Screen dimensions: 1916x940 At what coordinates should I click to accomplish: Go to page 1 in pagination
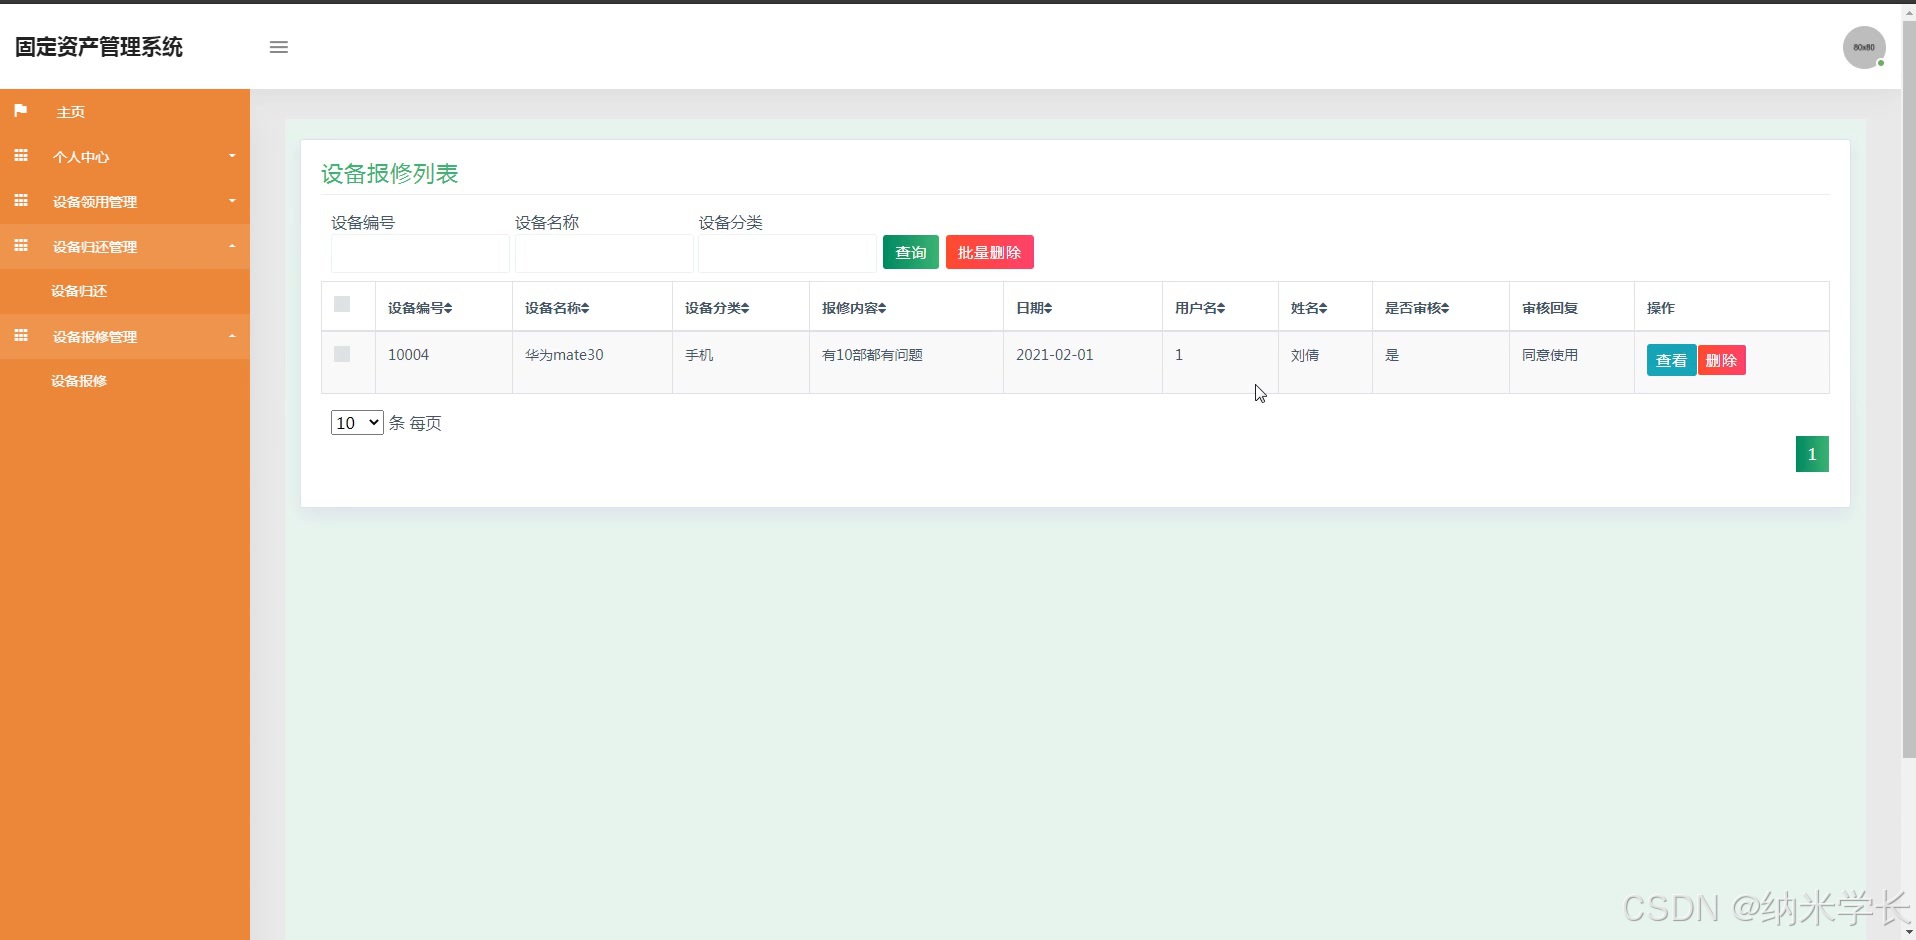1812,454
